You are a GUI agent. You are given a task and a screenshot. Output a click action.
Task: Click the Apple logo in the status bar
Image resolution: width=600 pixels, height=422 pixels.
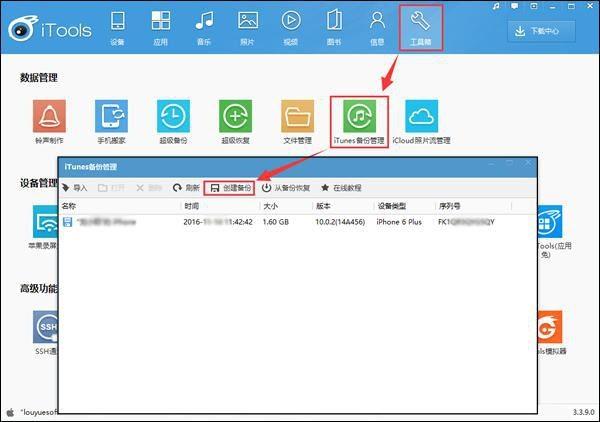[x=10, y=412]
